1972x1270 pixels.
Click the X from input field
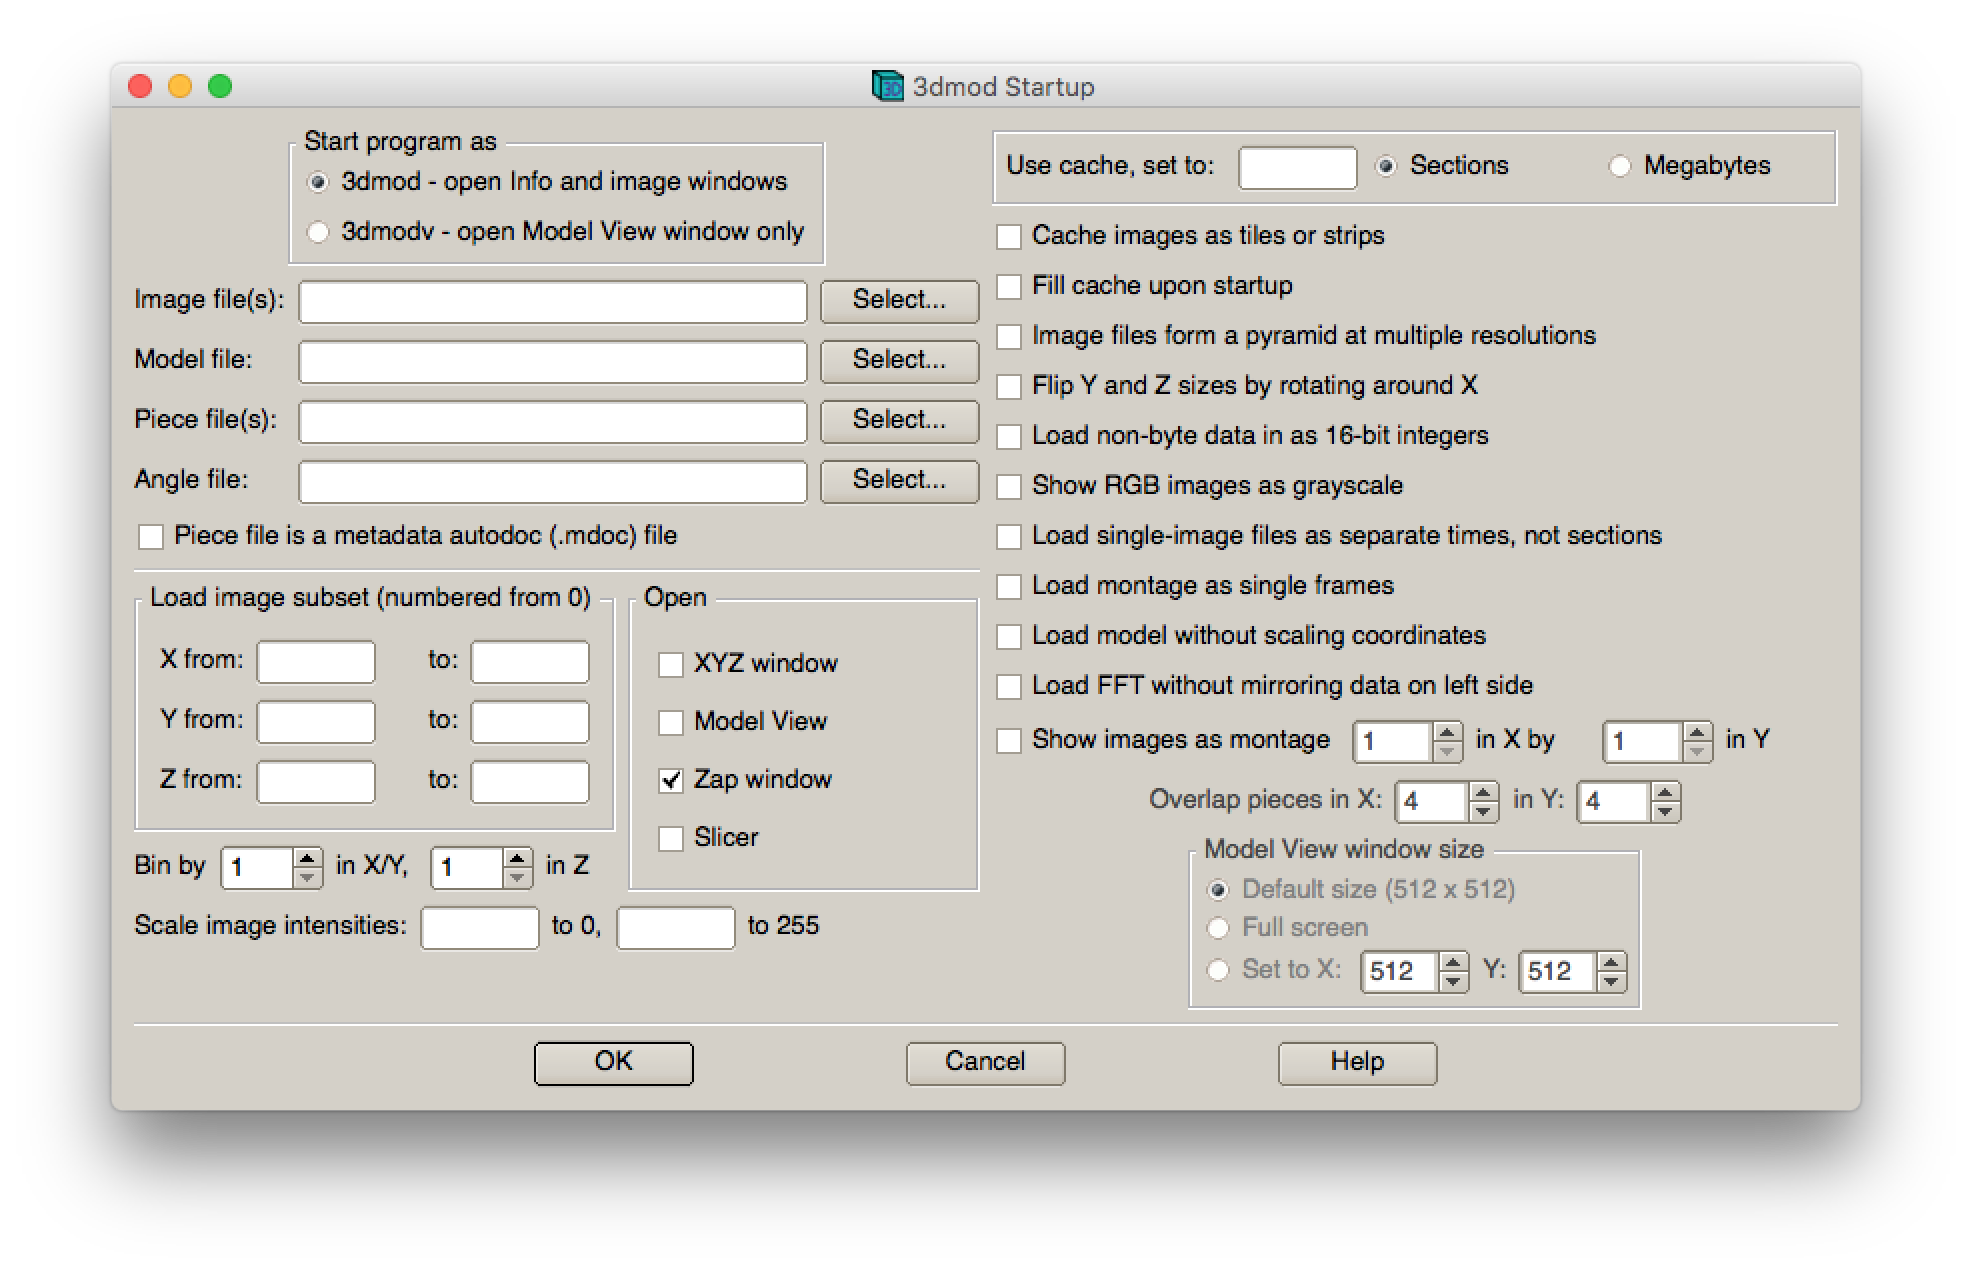[x=316, y=661]
